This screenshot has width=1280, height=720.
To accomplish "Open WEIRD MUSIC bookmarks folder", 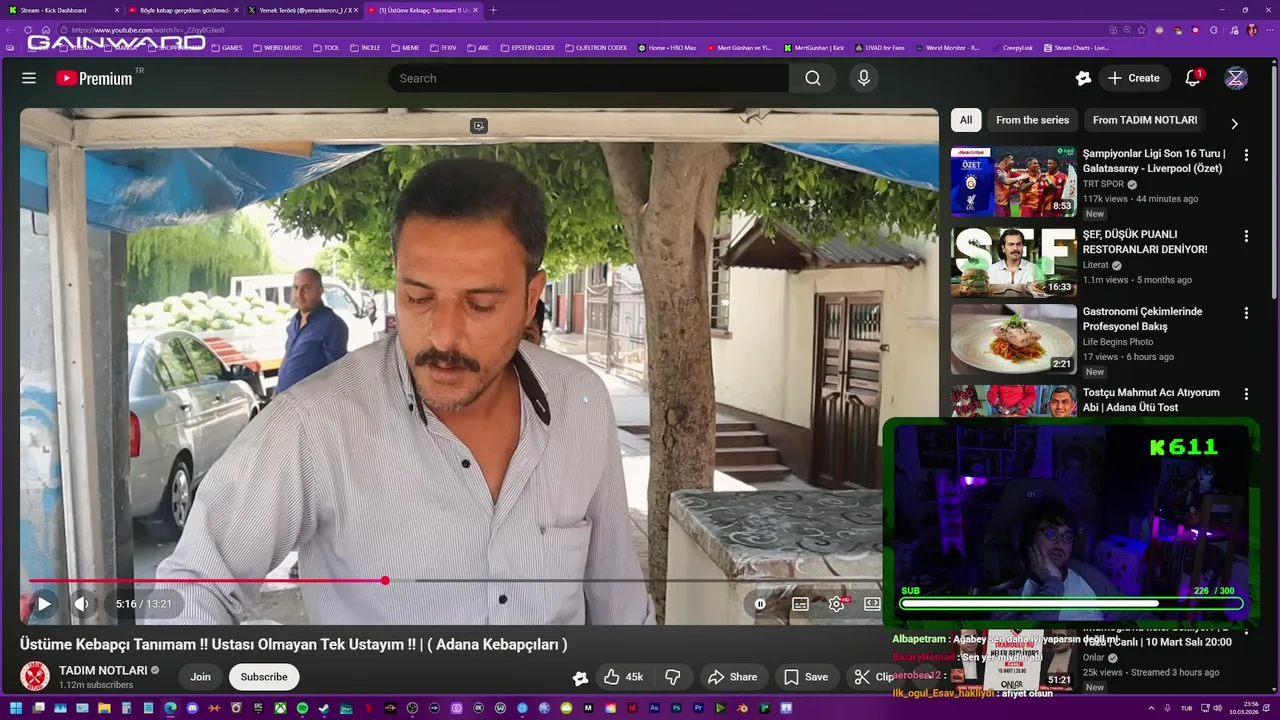I will tap(277, 48).
